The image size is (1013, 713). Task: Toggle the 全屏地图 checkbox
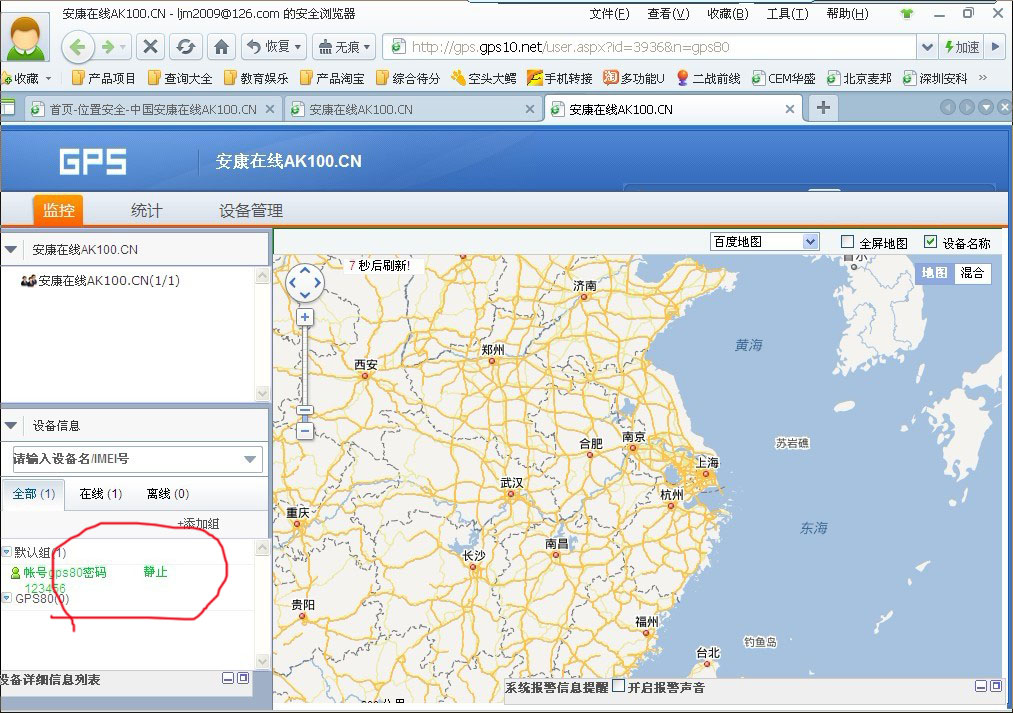point(847,242)
